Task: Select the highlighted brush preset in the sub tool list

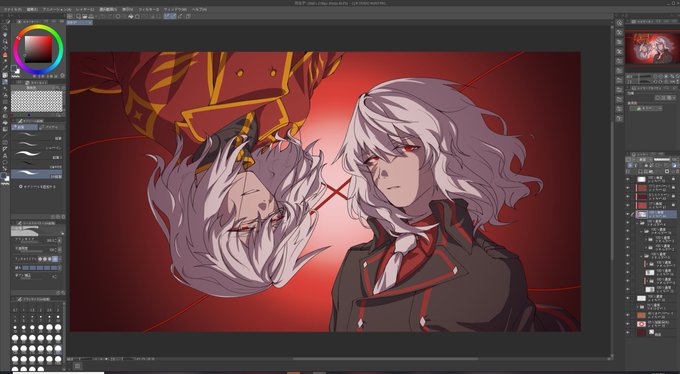Action: tap(37, 174)
